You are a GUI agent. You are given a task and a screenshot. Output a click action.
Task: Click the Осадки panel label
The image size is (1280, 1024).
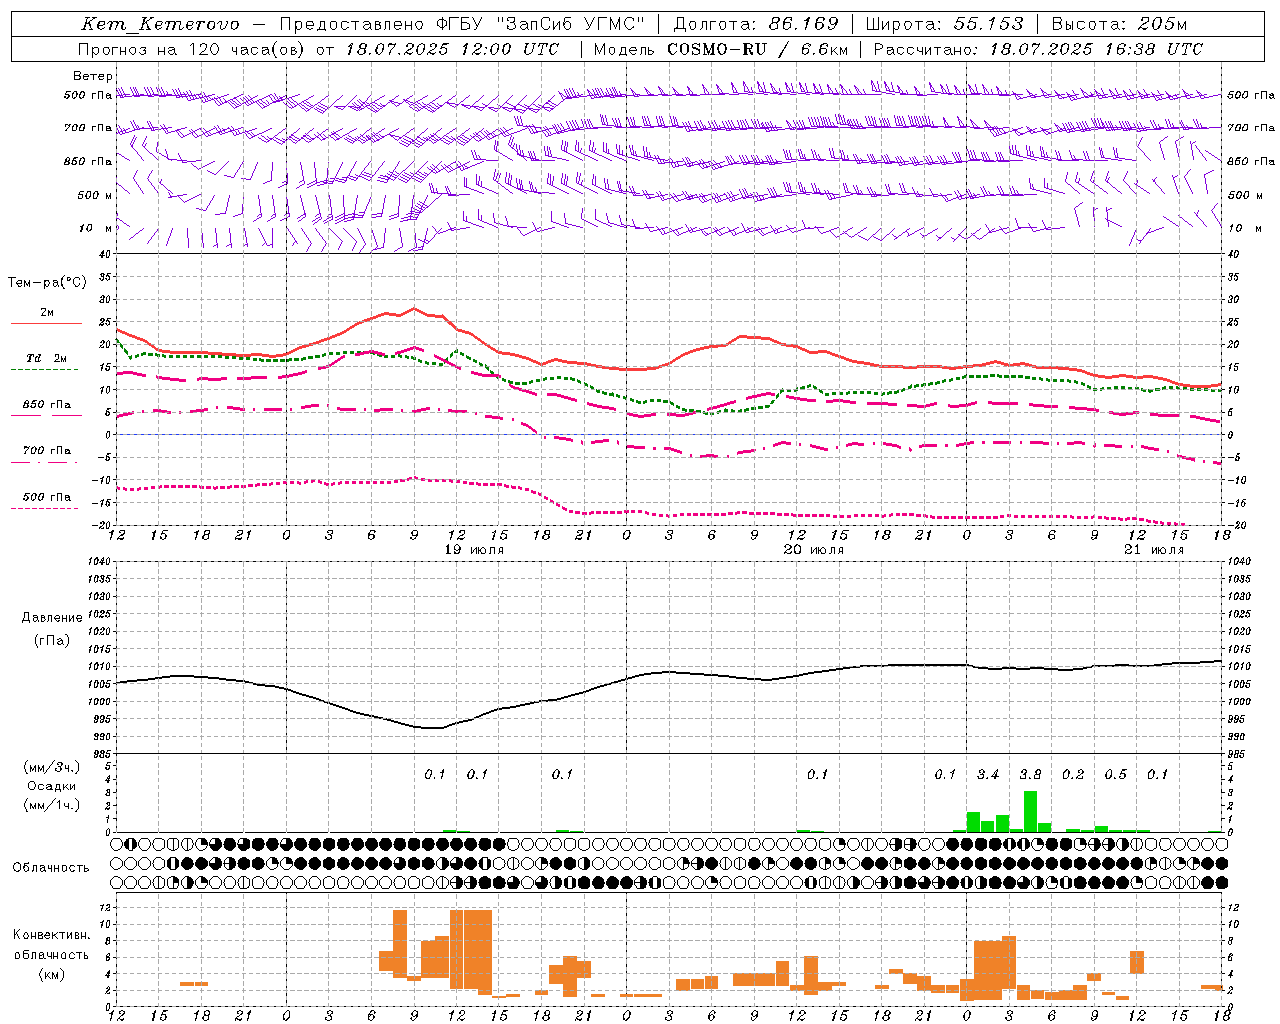click(52, 786)
